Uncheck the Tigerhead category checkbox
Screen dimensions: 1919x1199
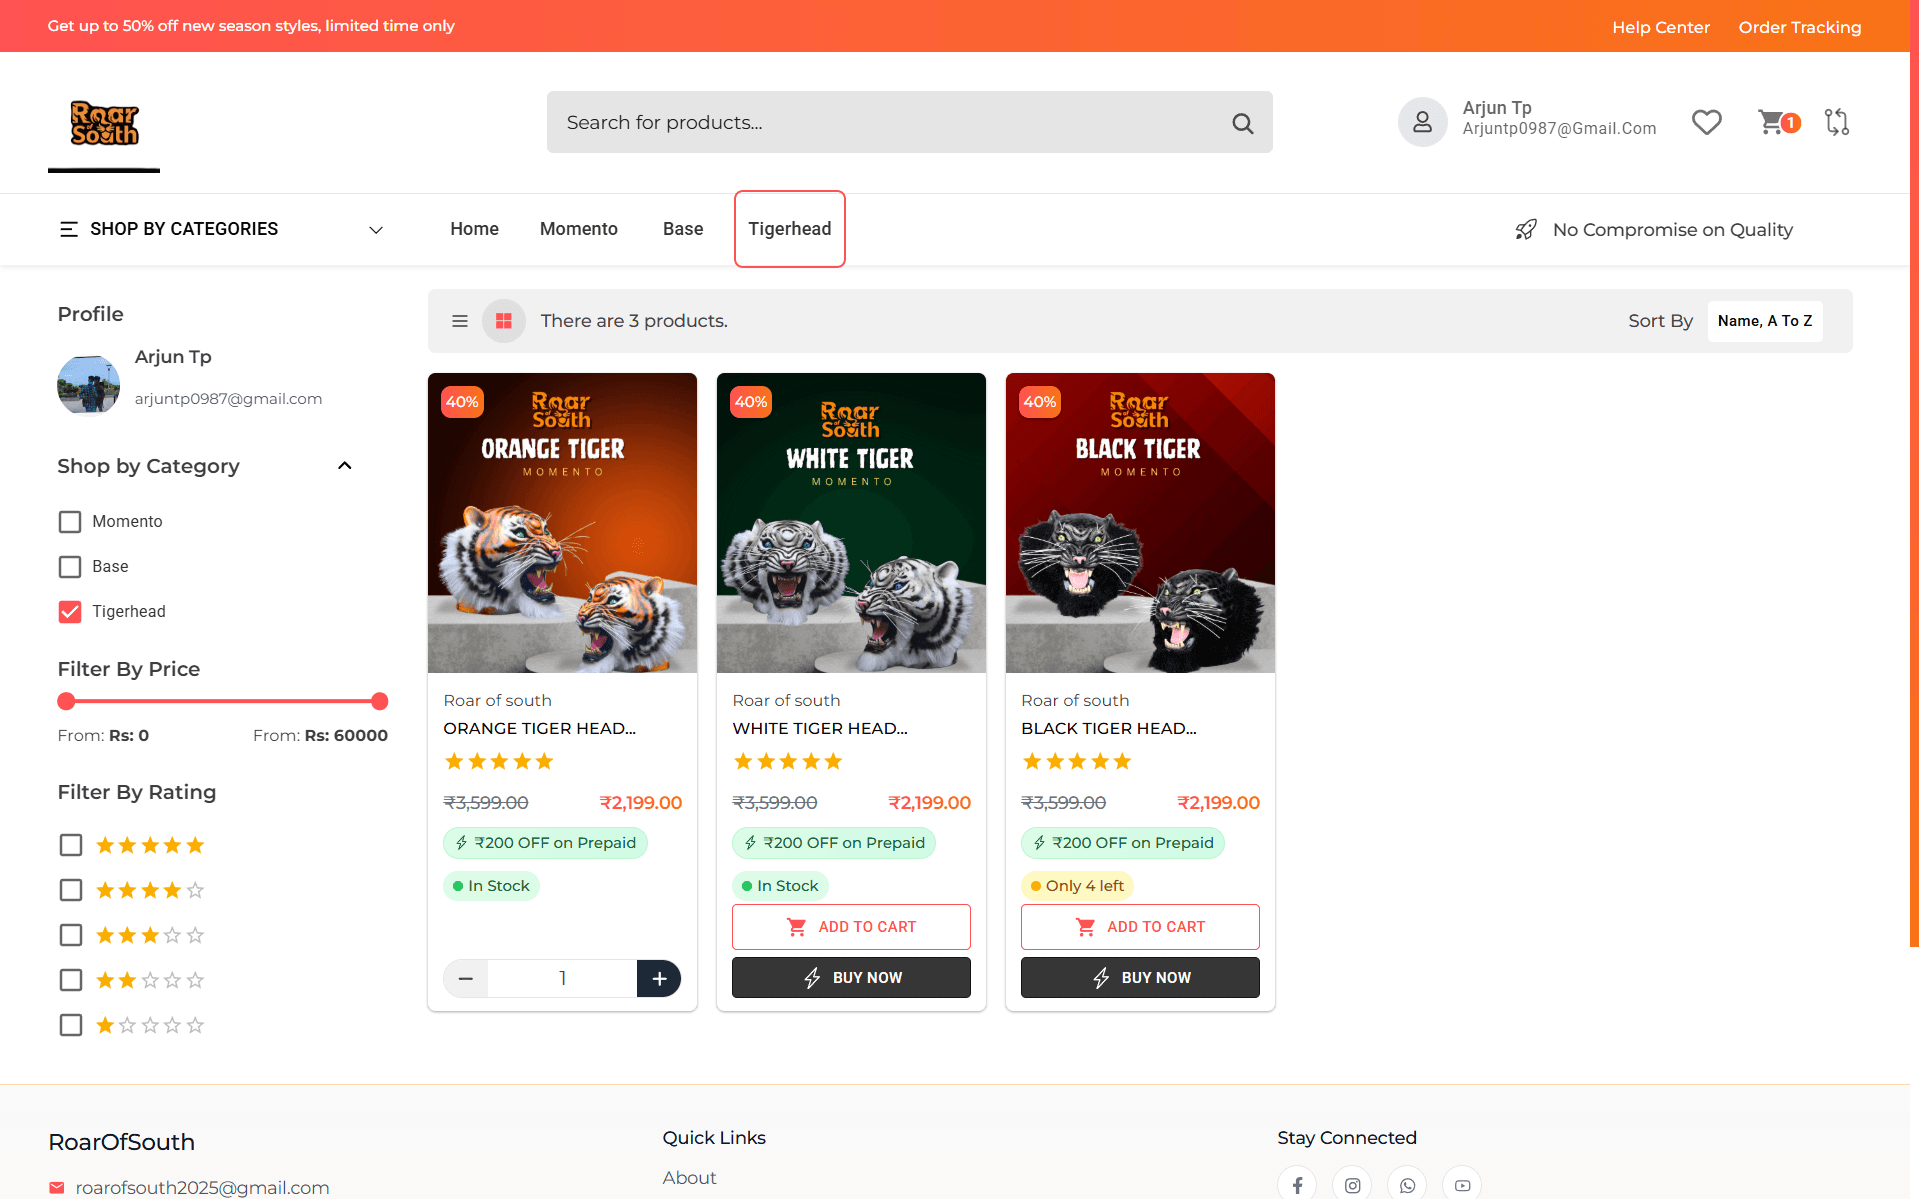pyautogui.click(x=70, y=612)
